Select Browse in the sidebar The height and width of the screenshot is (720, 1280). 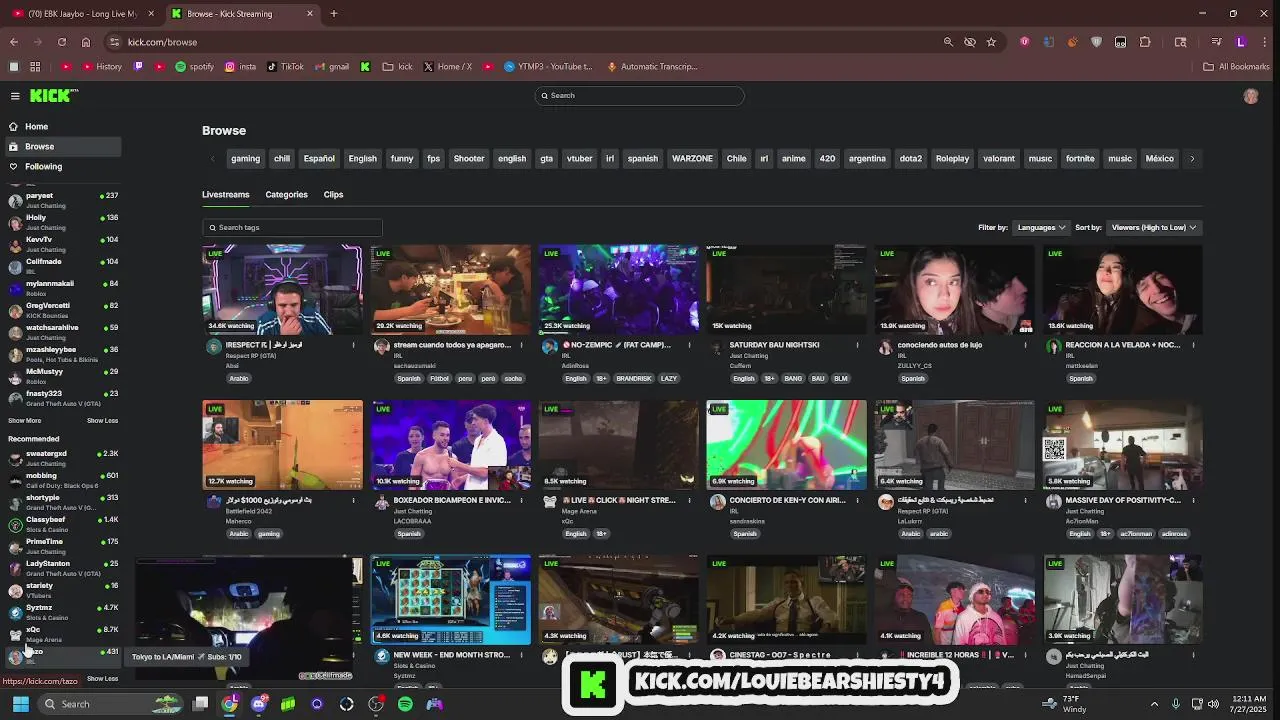coord(61,146)
